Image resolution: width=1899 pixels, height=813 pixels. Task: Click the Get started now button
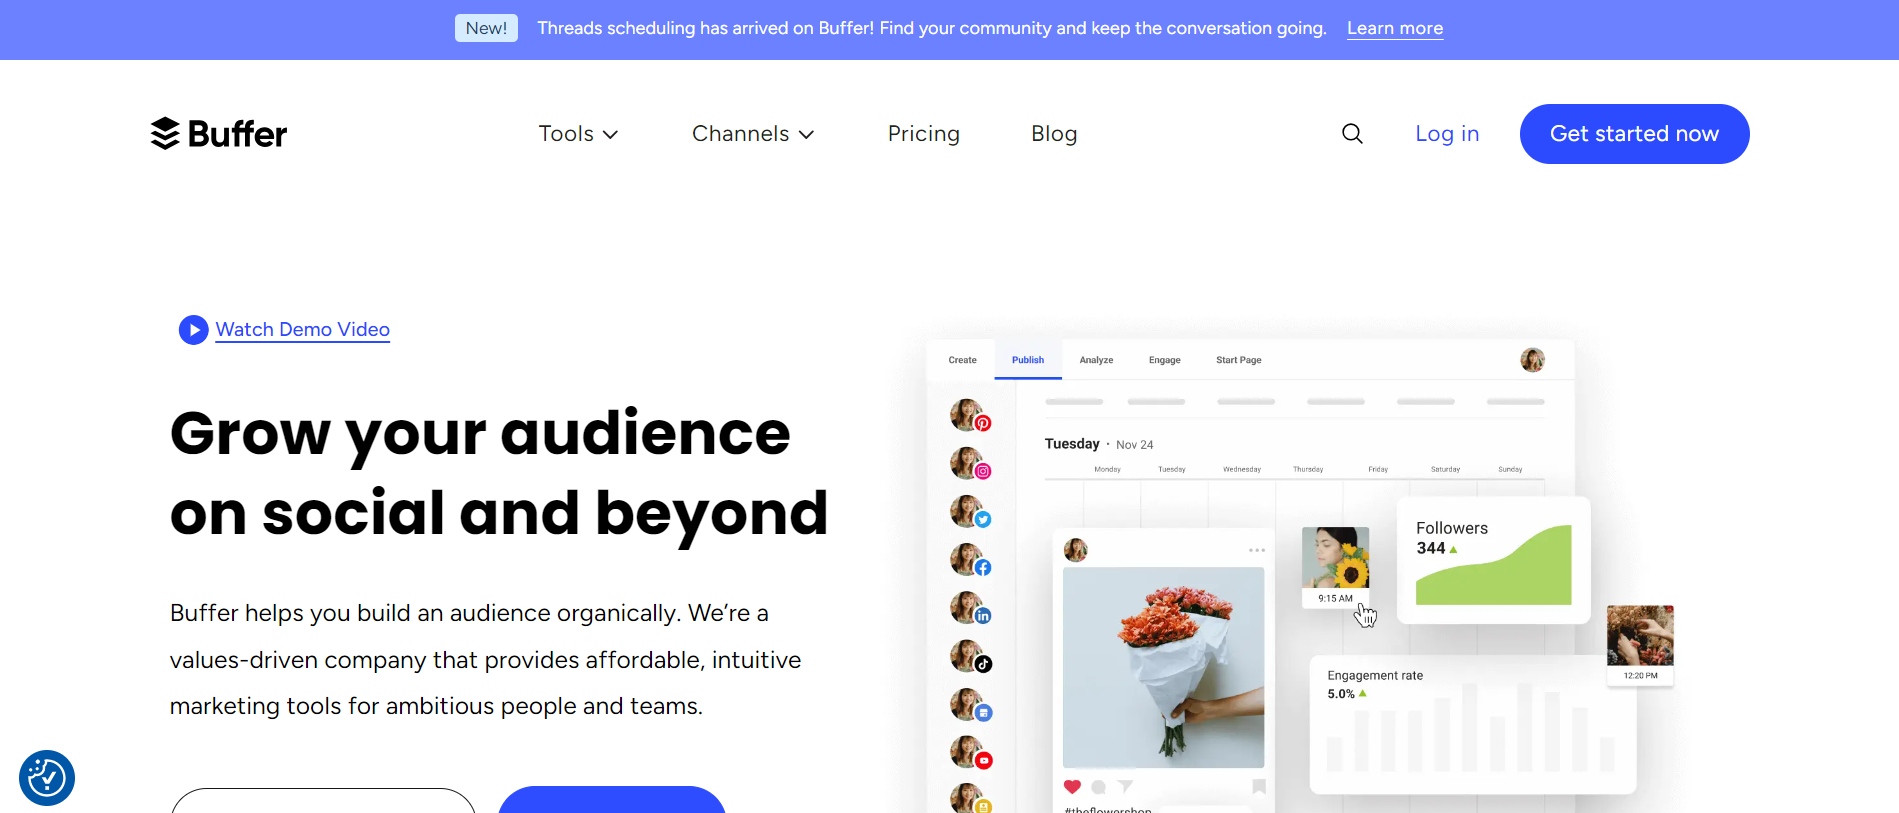[x=1634, y=134]
